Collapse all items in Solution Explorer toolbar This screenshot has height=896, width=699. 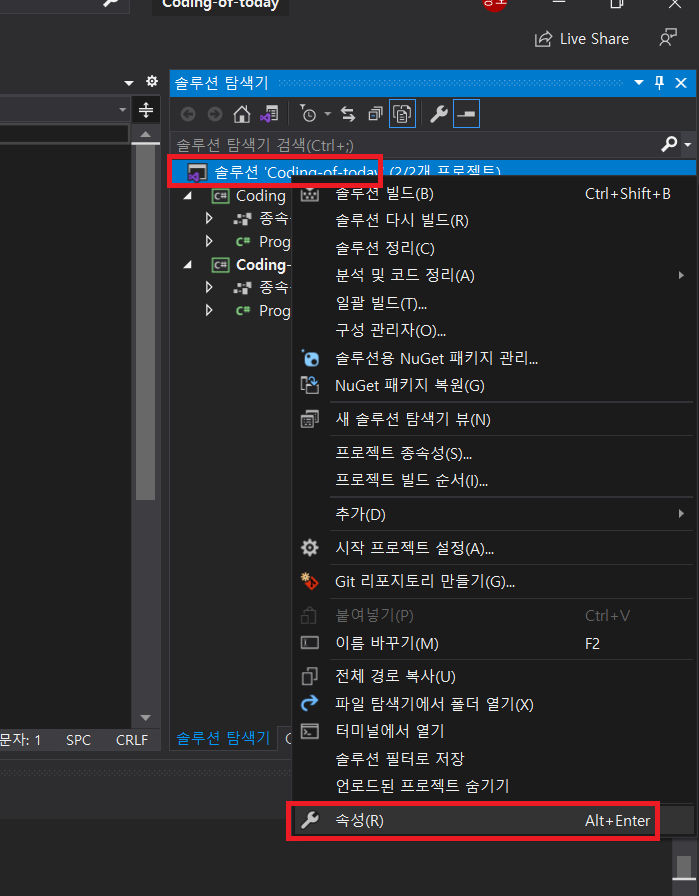click(375, 114)
